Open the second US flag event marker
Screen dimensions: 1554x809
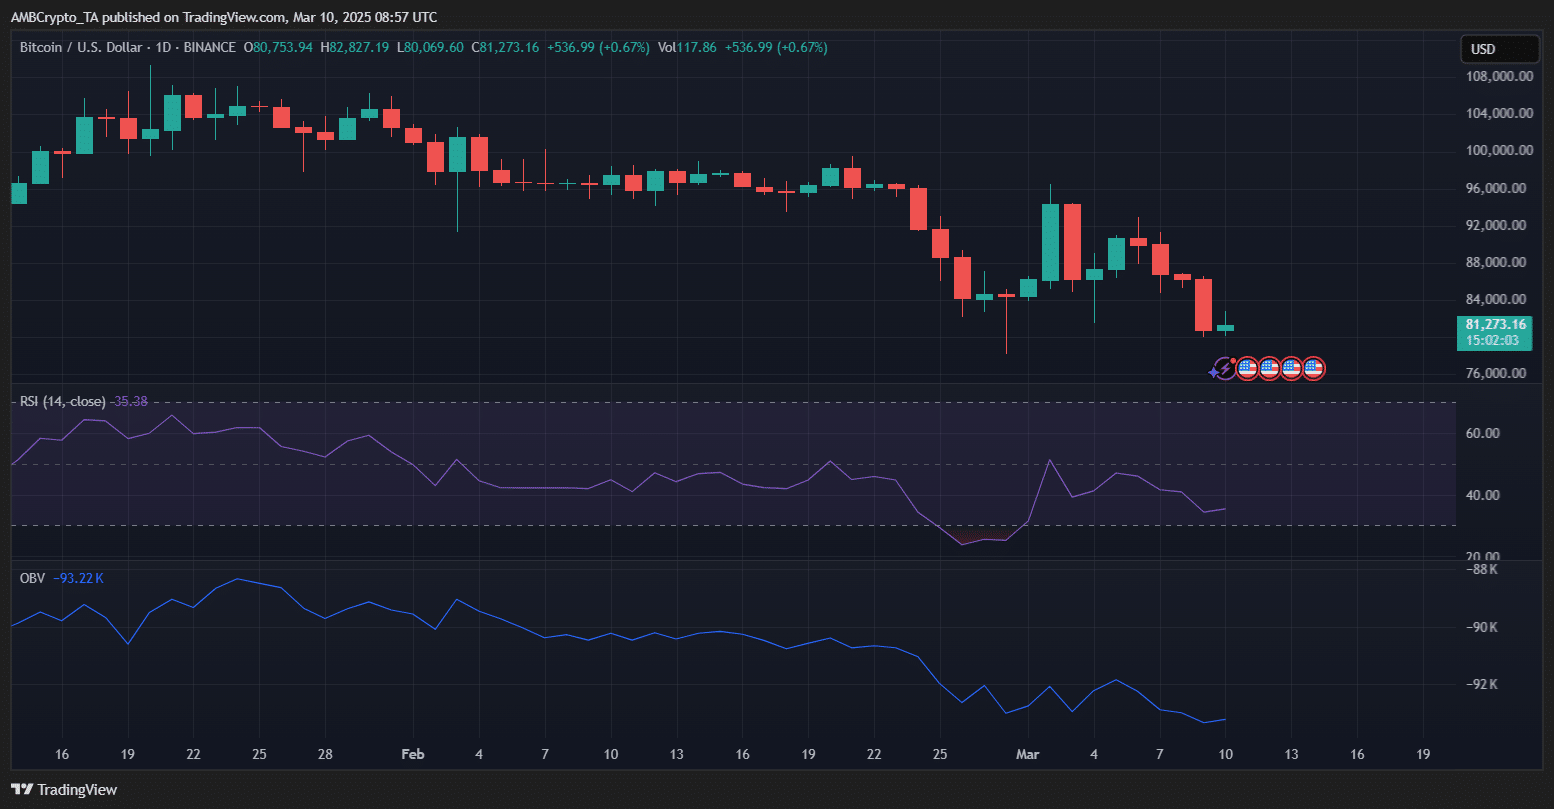(x=1270, y=369)
